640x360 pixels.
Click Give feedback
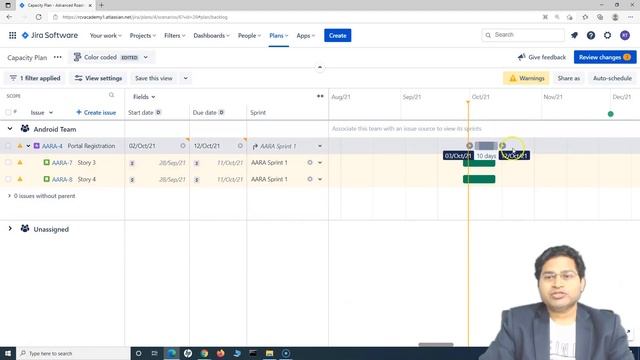click(542, 57)
